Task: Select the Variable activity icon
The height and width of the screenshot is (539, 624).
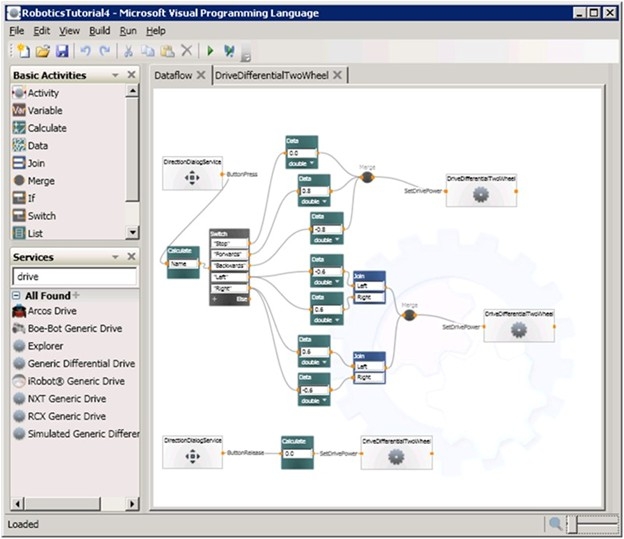Action: [19, 110]
